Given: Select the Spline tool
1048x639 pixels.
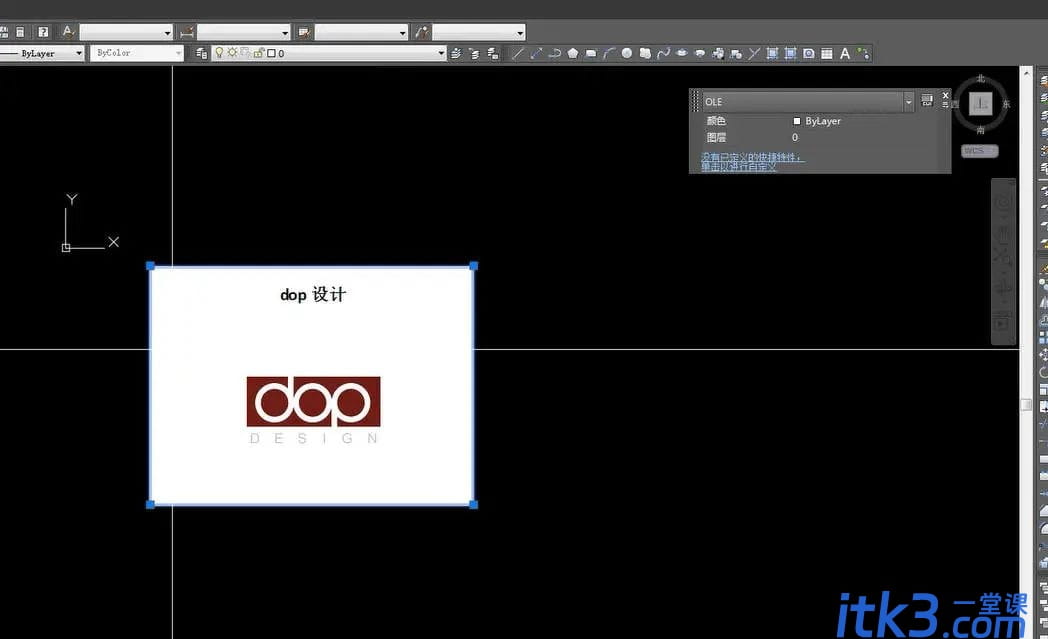Looking at the screenshot, I should 663,53.
